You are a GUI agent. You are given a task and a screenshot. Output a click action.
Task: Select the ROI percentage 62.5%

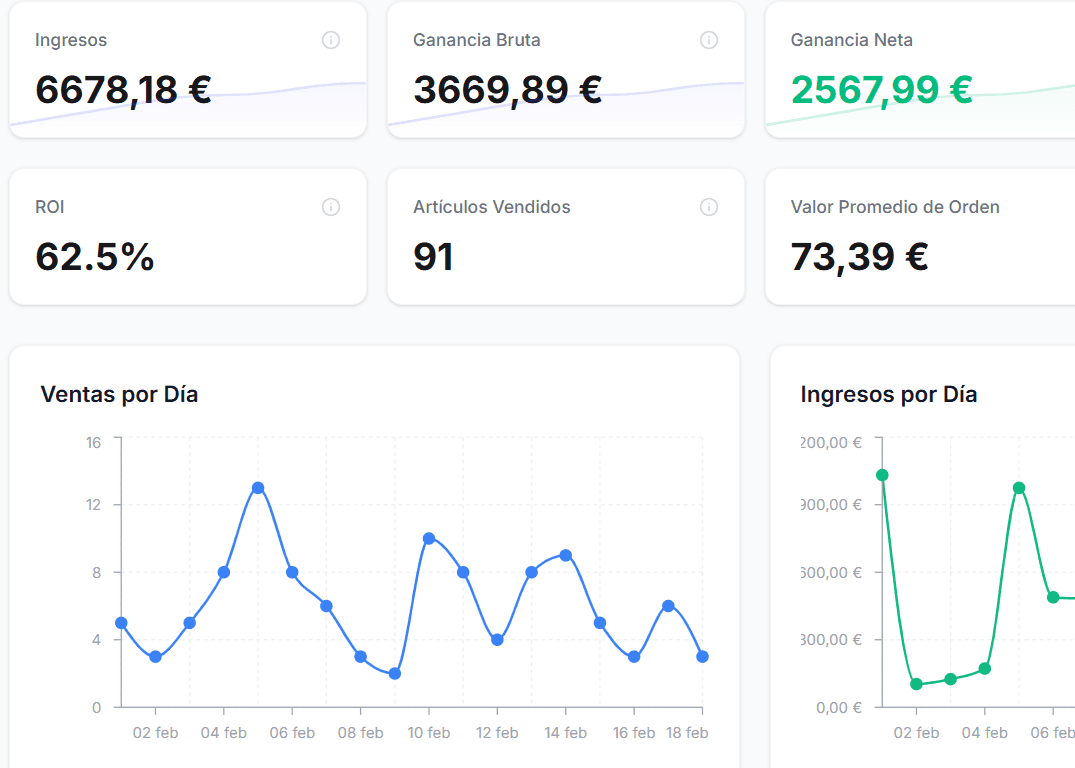tap(100, 258)
